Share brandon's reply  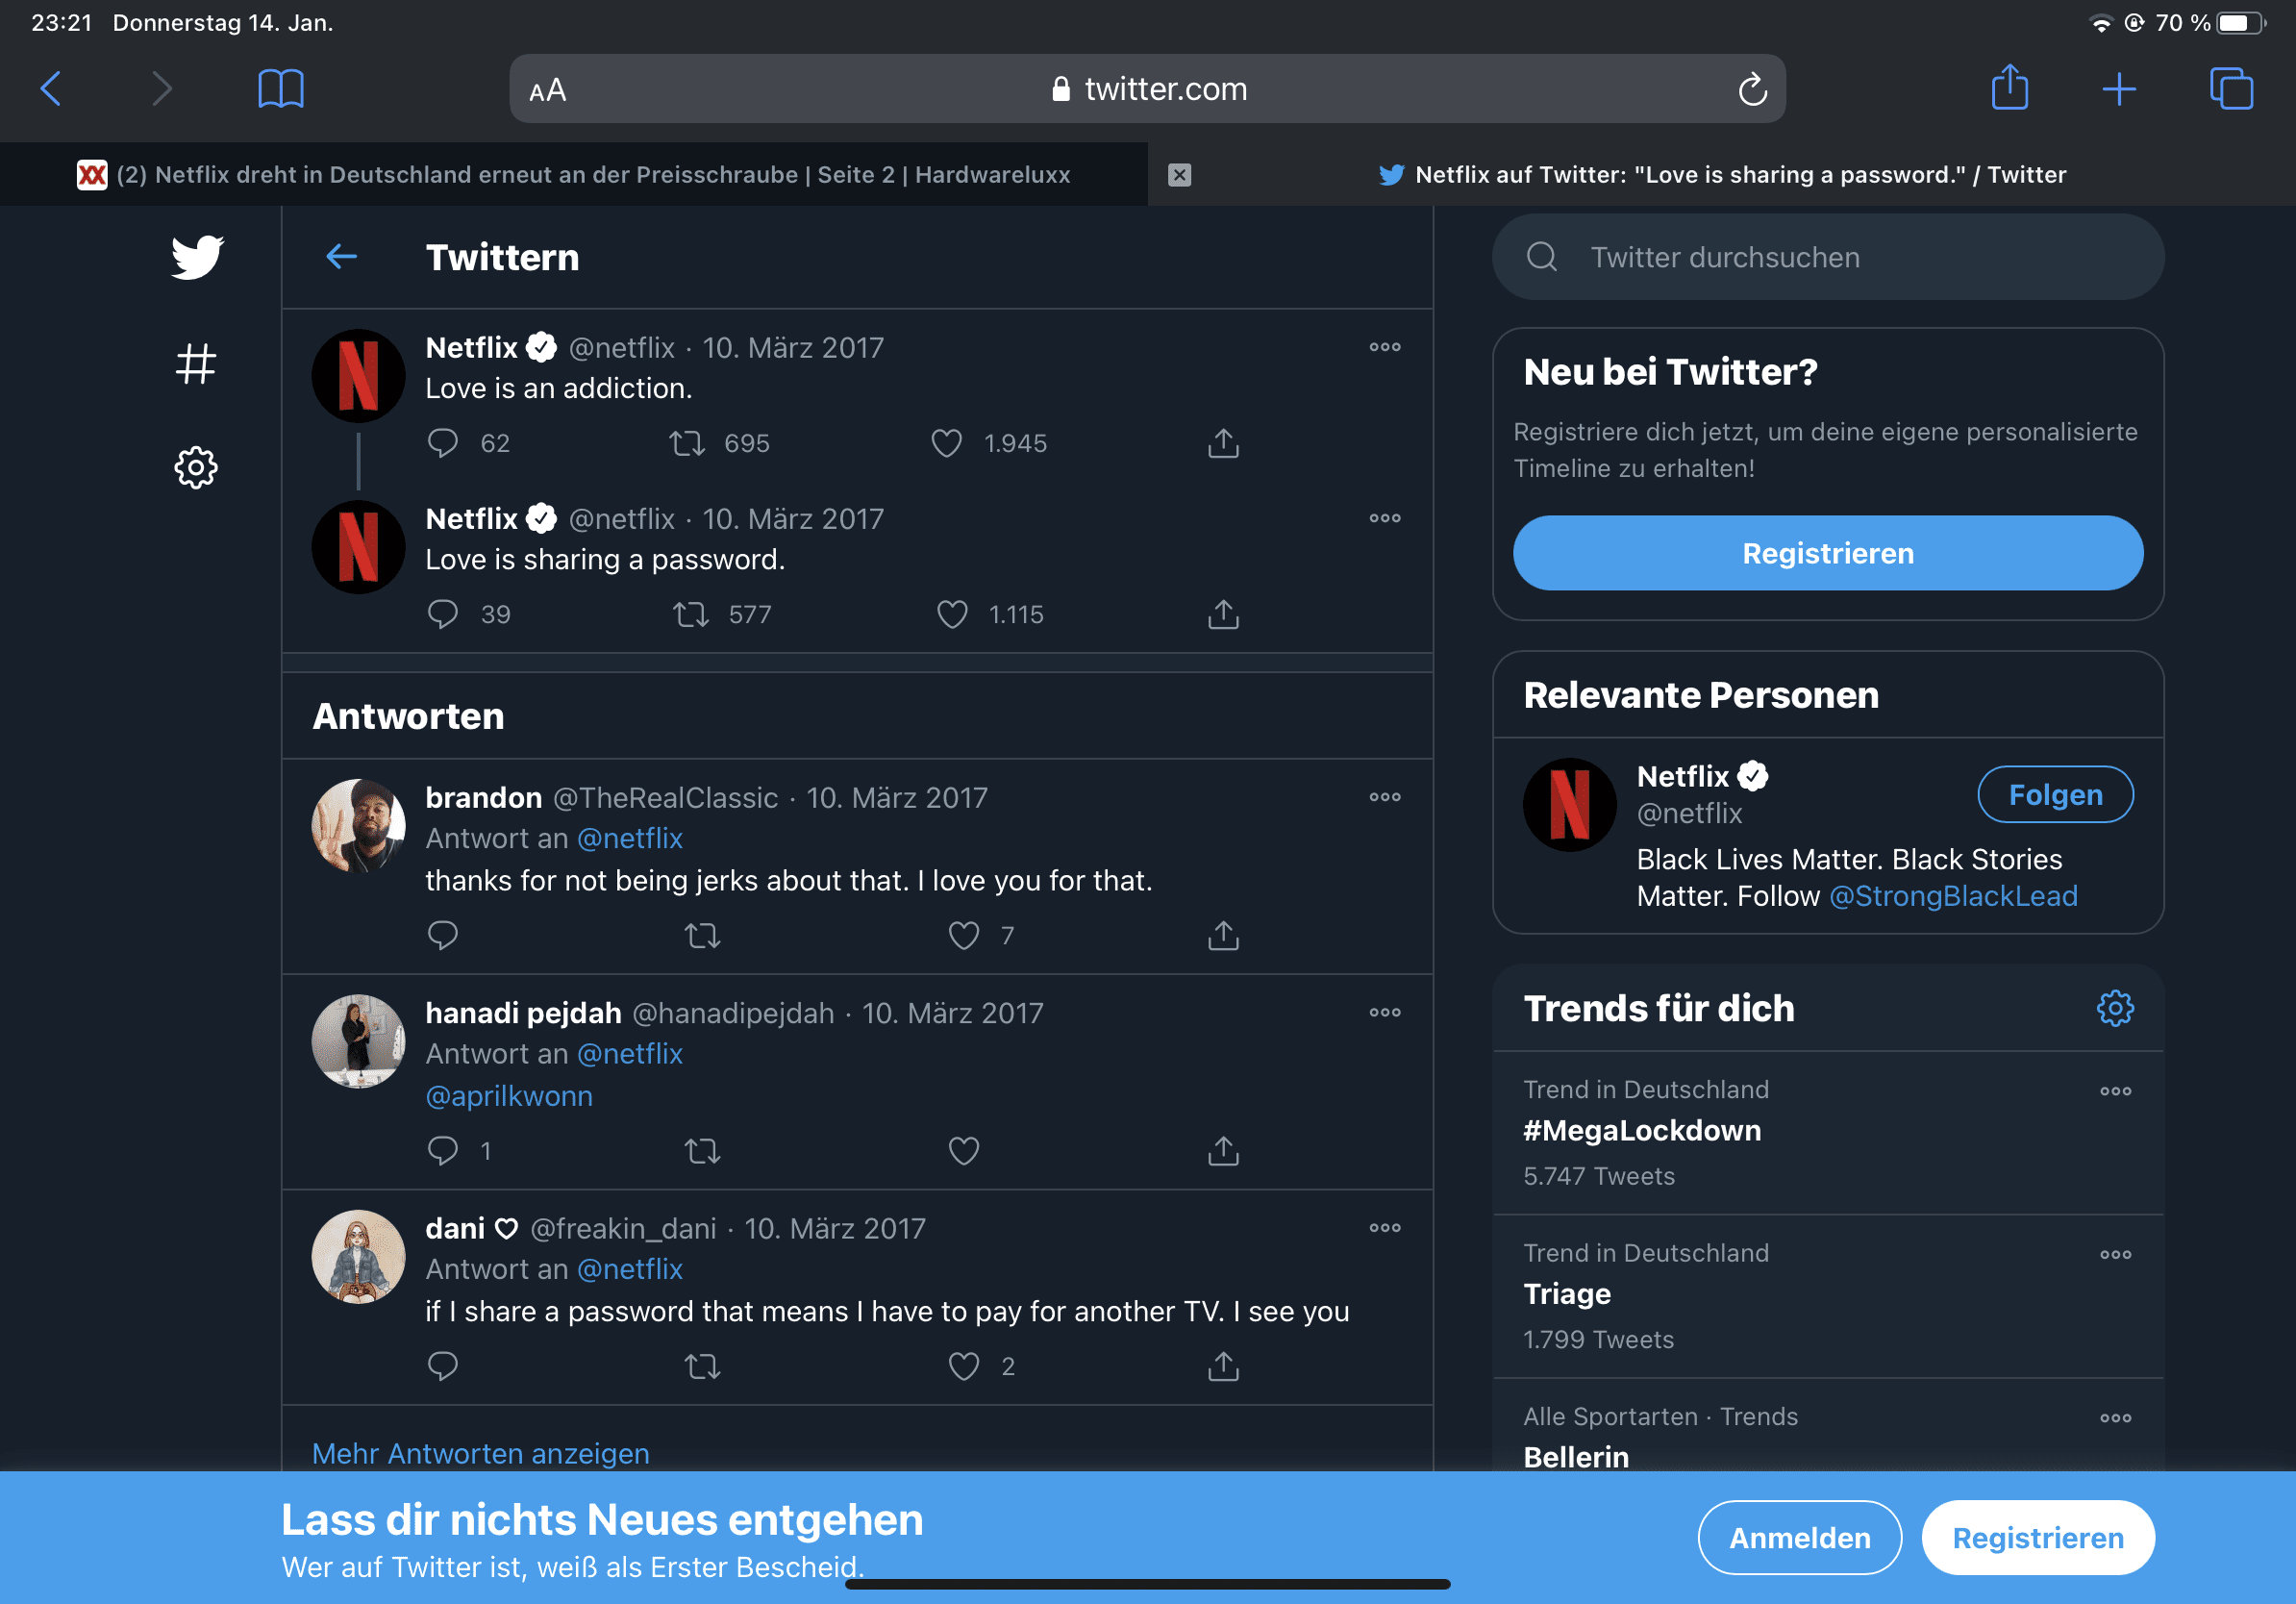coord(1223,935)
